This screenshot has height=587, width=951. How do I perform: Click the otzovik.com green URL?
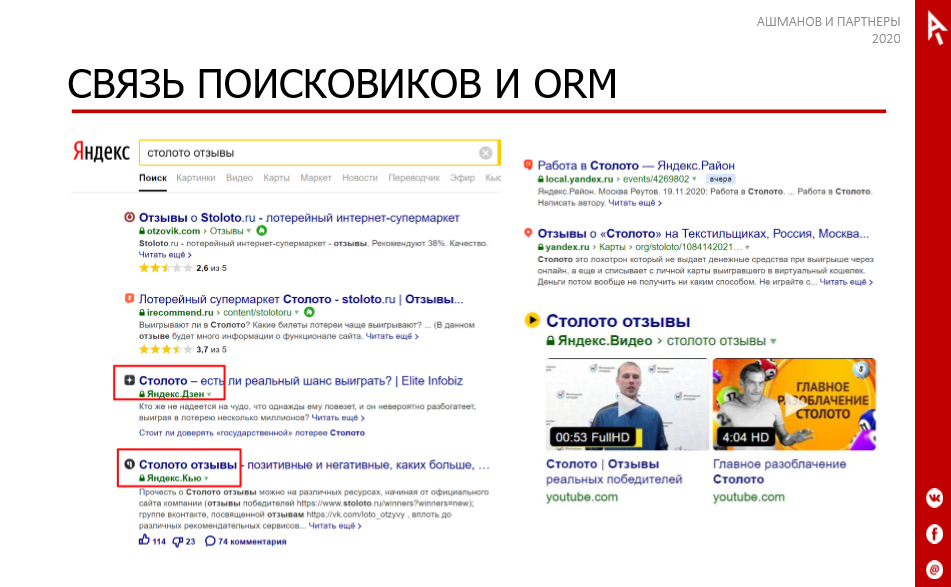click(x=173, y=231)
